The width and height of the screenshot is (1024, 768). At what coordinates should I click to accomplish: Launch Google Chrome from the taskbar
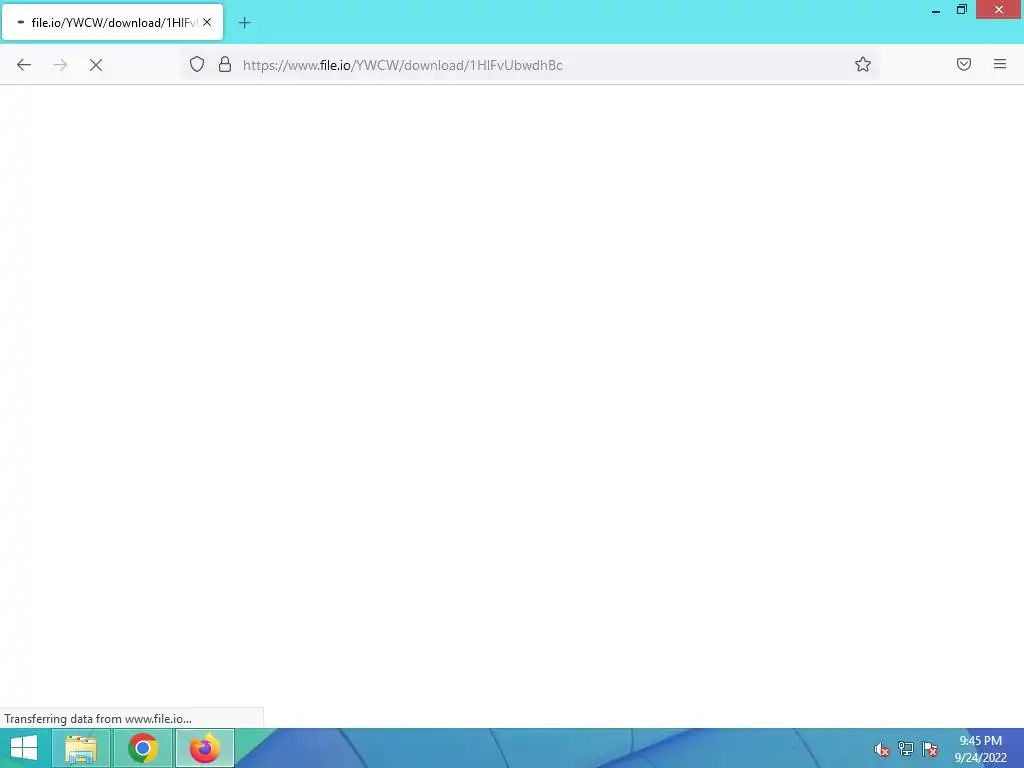143,748
